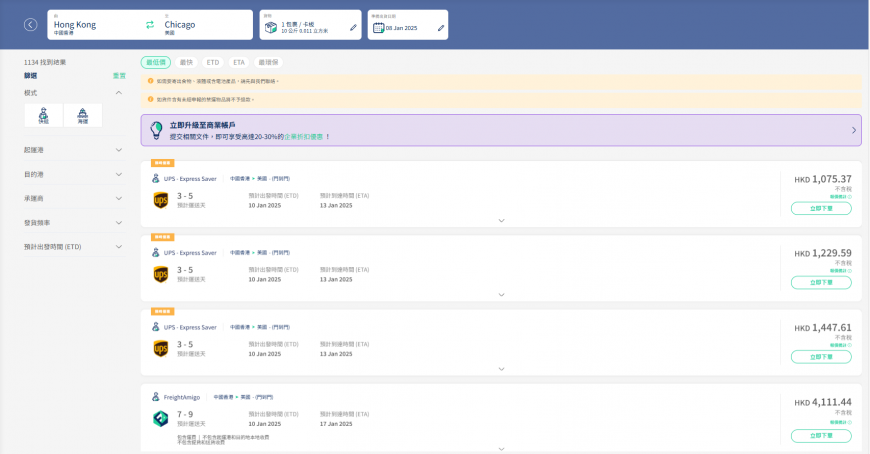Click the '1134 找到結果' results count
The height and width of the screenshot is (454, 870).
click(x=45, y=62)
